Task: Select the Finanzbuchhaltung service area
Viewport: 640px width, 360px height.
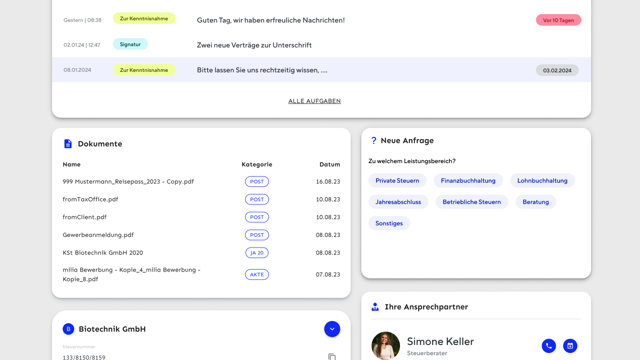Action: (x=468, y=180)
